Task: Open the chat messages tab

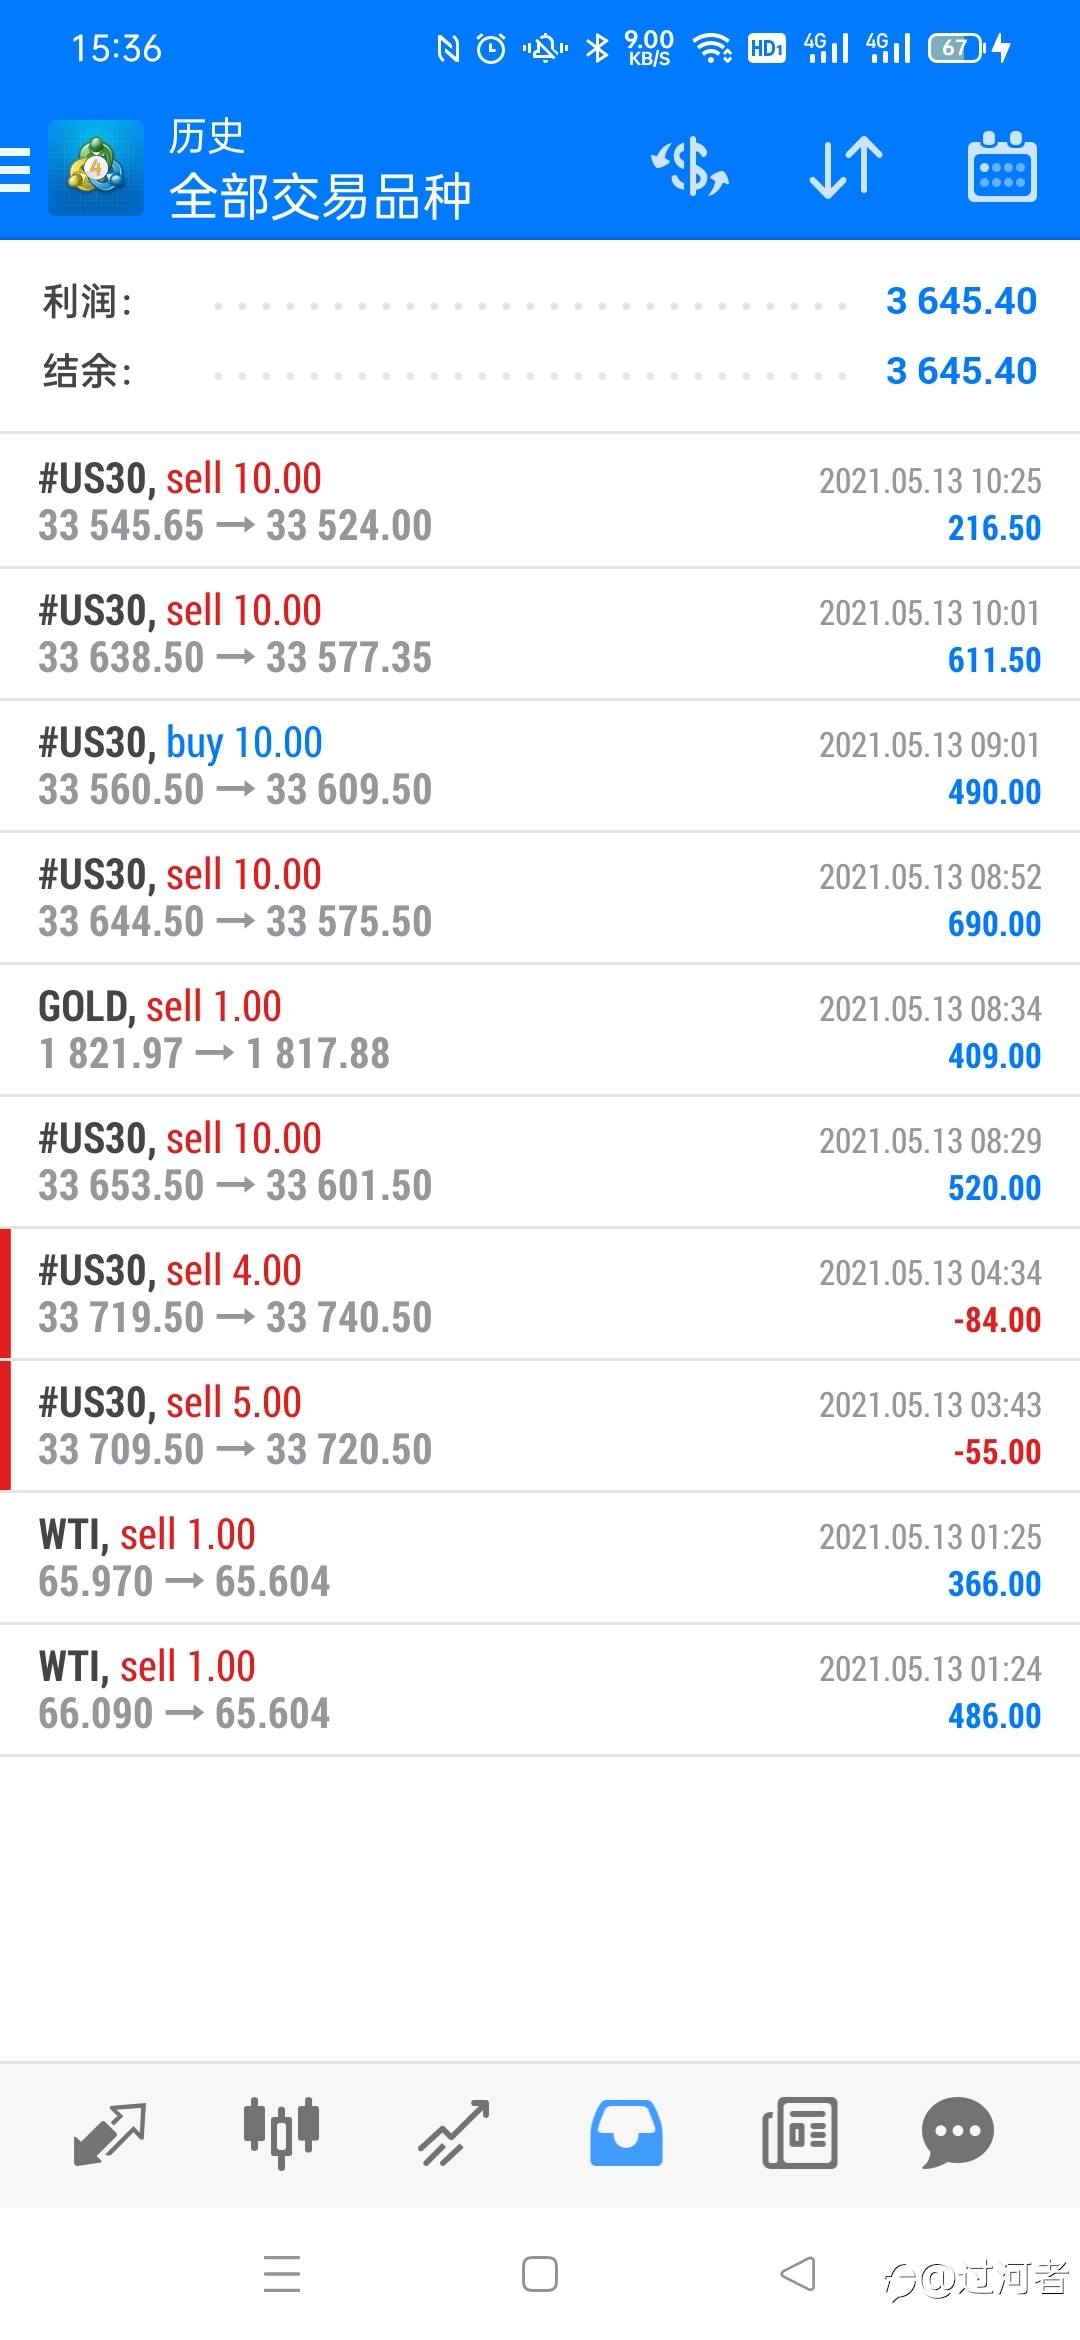Action: click(x=958, y=2133)
